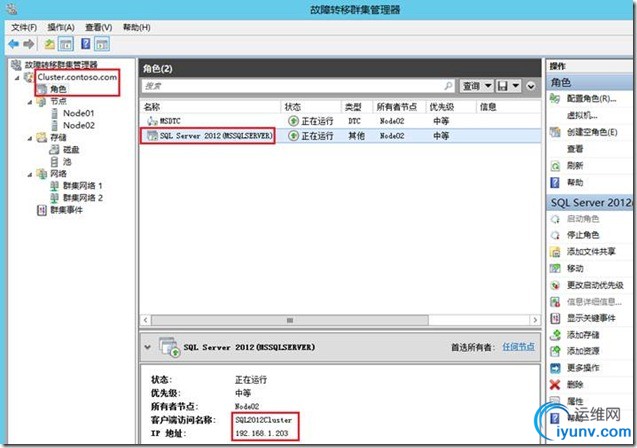Collapse the 网络 tree node
637x448 pixels.
click(x=30, y=174)
